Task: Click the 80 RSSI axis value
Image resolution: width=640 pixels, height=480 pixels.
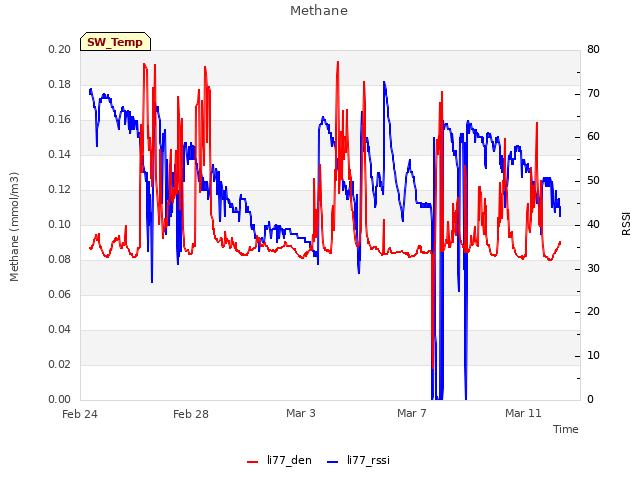Action: 593,49
